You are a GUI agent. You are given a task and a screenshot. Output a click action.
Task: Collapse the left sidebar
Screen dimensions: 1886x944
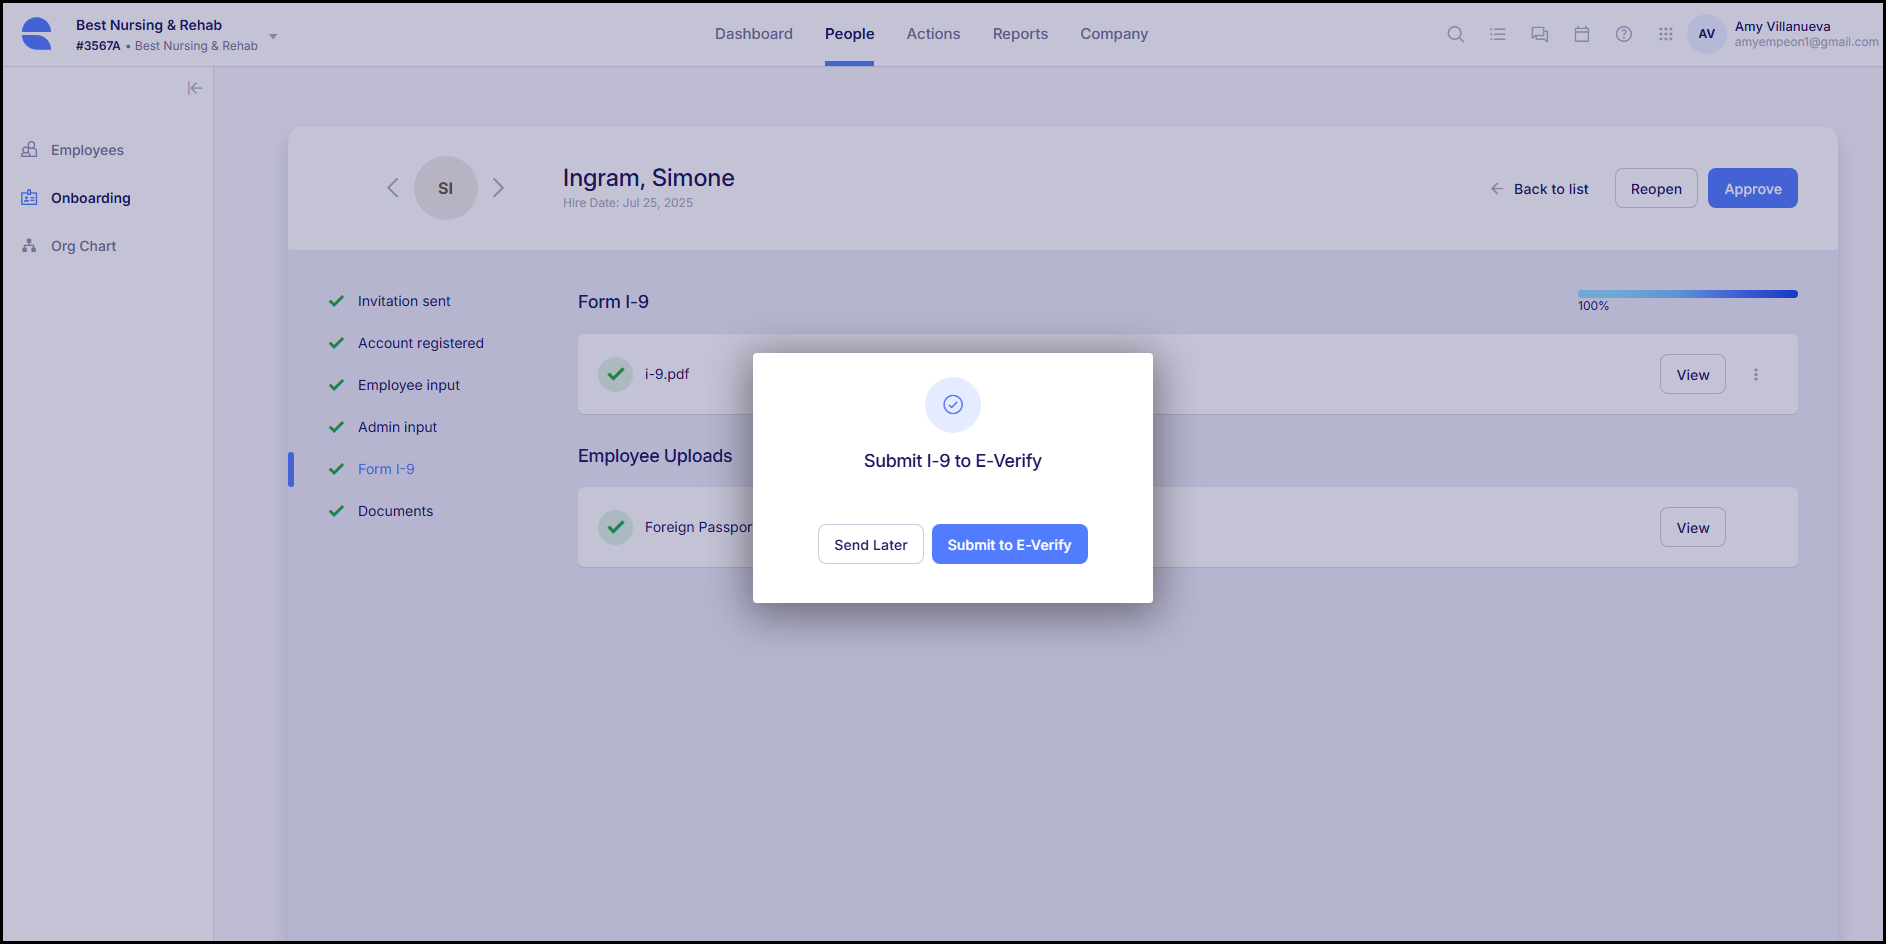195,88
